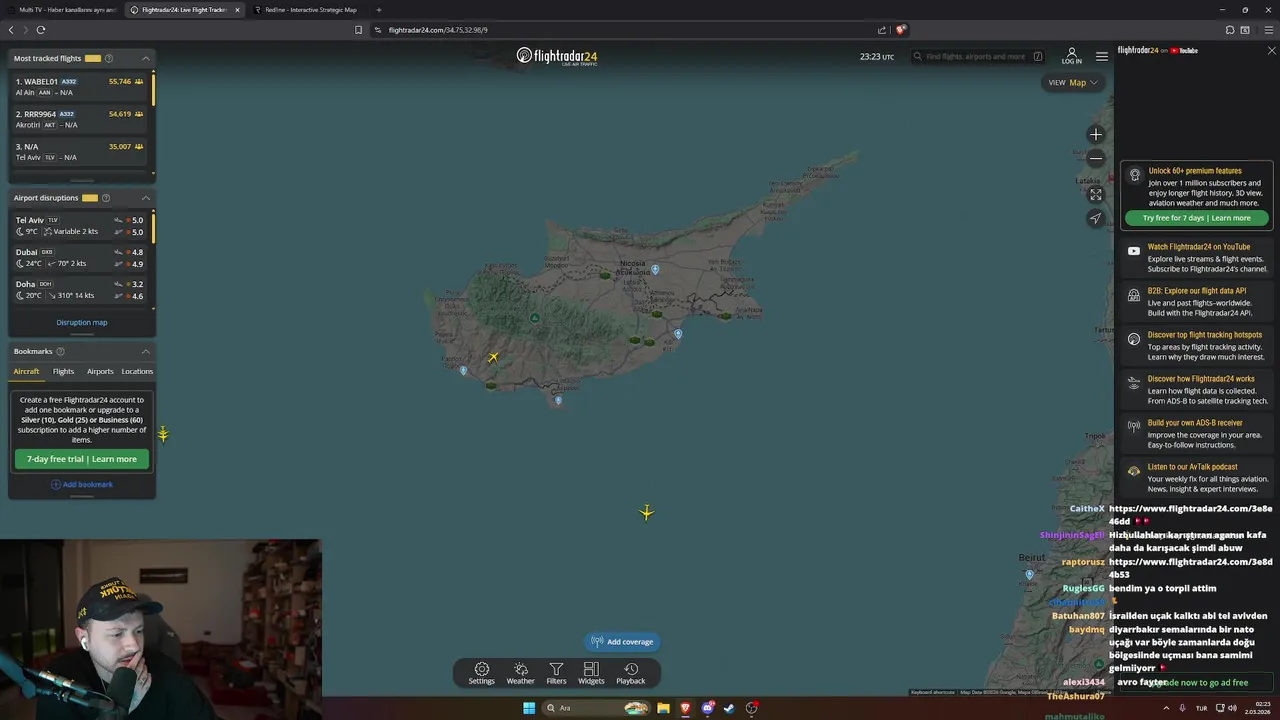Click the Nicosia airport pin marker
The width and height of the screenshot is (1280, 720).
tap(655, 269)
